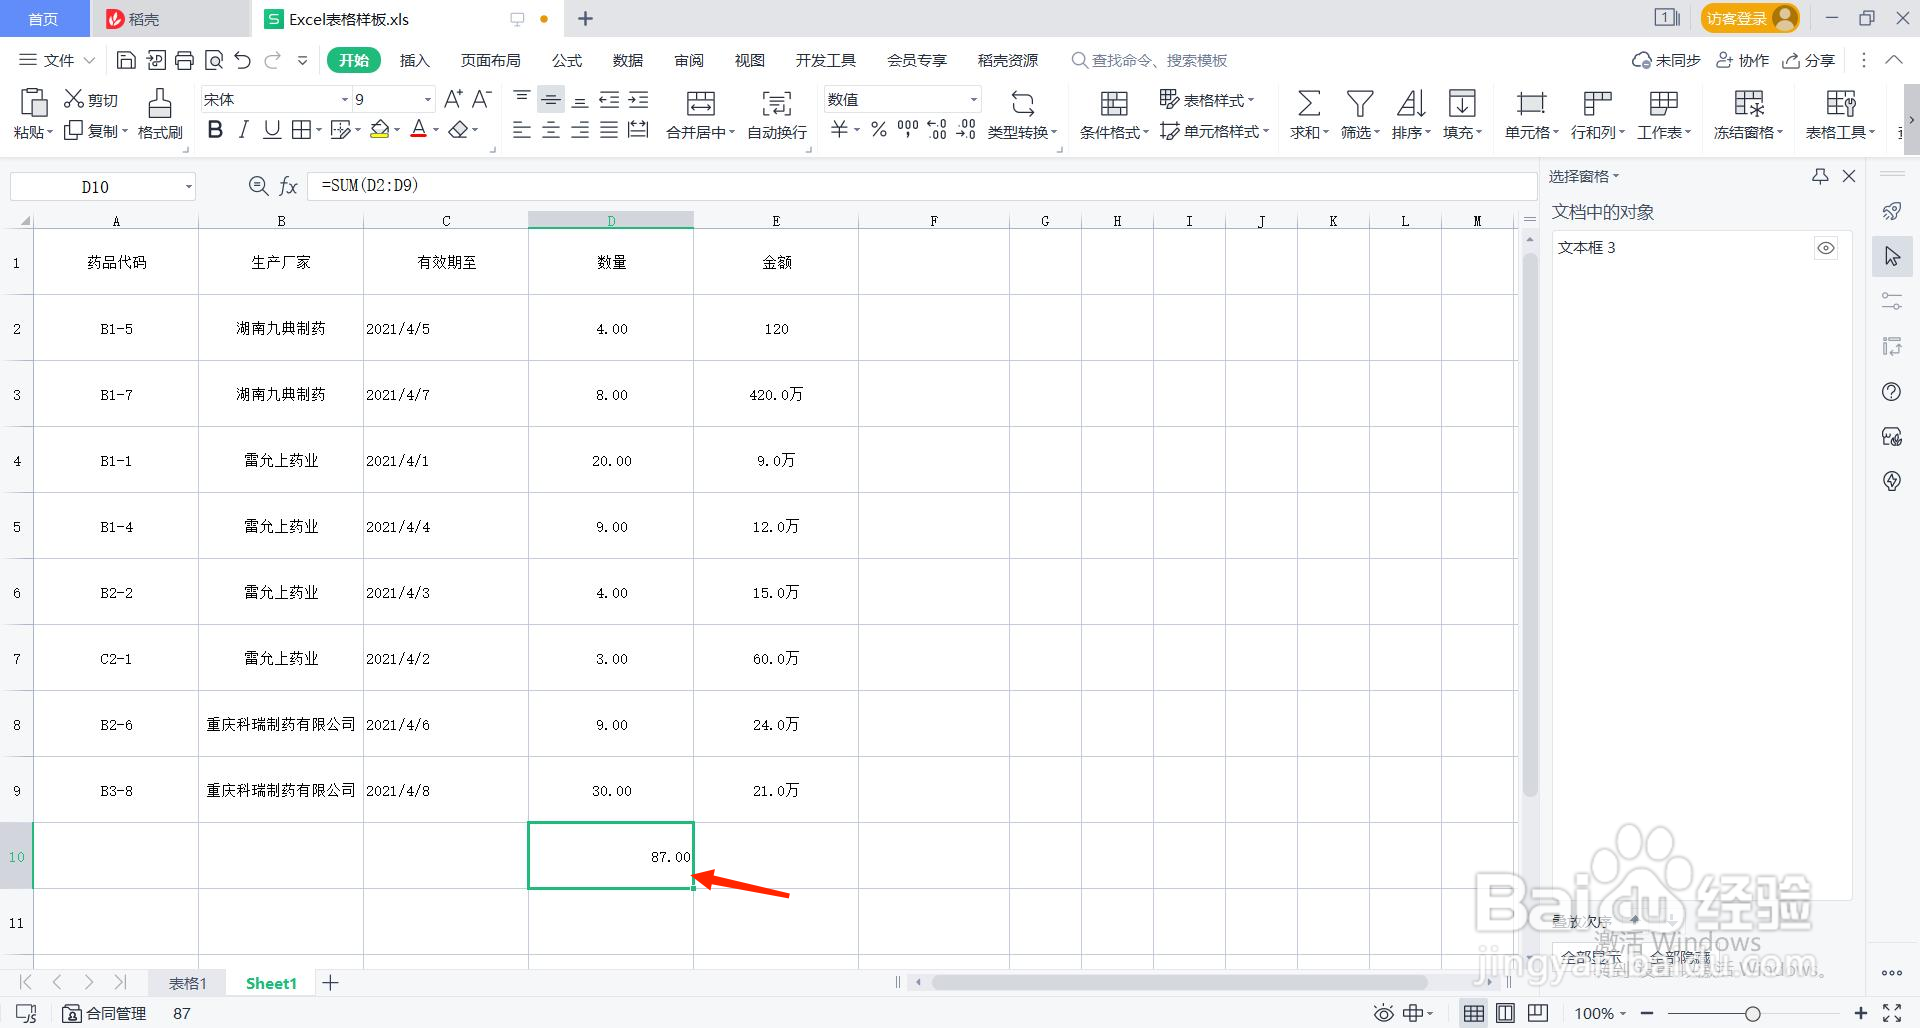Open the 数据 ribbon tab

click(x=628, y=60)
